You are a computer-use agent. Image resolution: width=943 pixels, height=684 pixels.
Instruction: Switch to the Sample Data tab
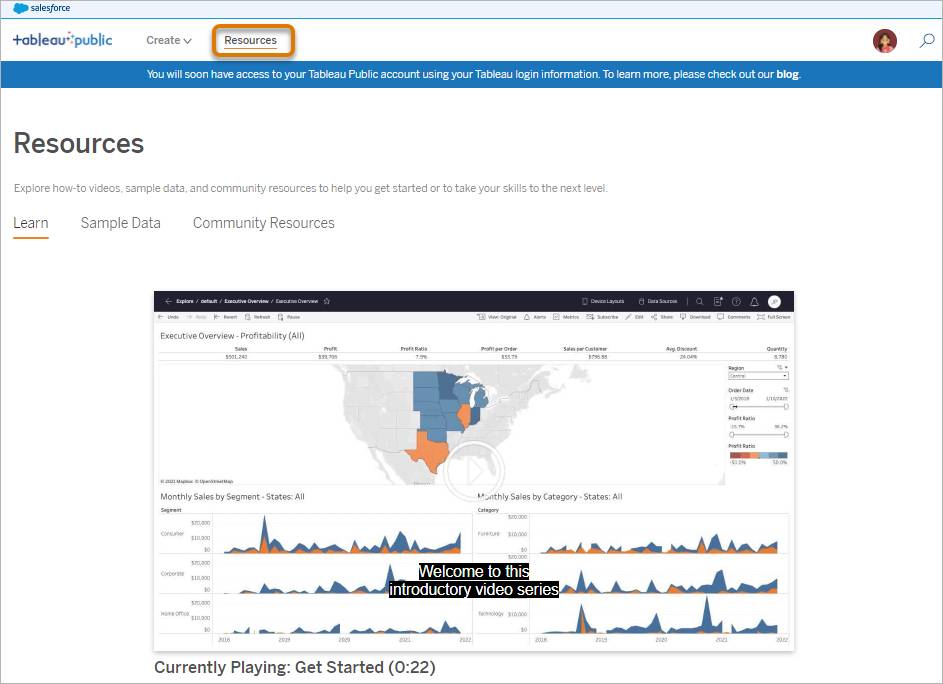click(x=120, y=223)
